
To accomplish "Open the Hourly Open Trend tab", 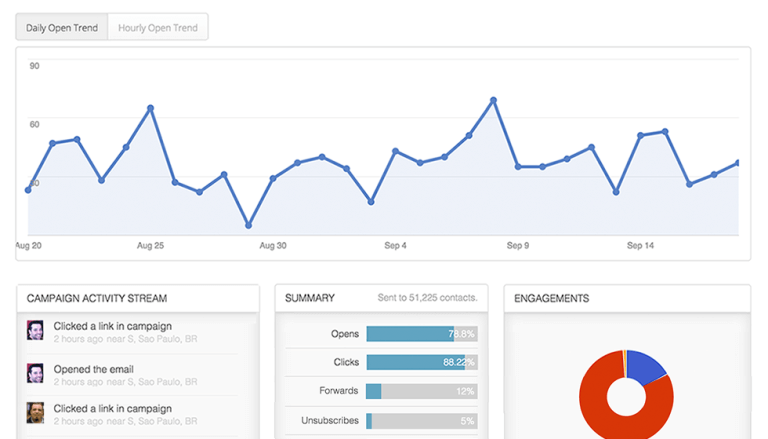I will [x=158, y=27].
